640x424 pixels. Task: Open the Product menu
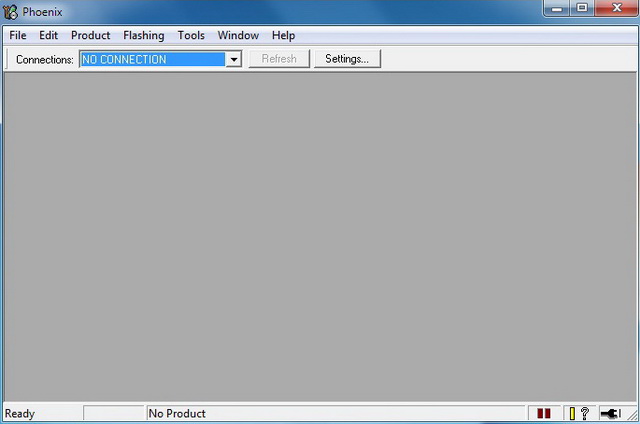coord(91,36)
